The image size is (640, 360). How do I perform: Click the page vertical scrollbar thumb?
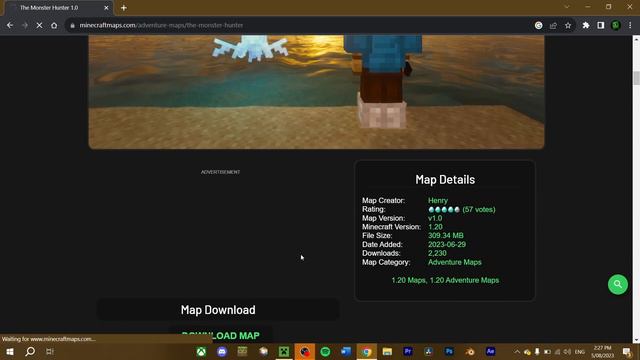coord(636,78)
